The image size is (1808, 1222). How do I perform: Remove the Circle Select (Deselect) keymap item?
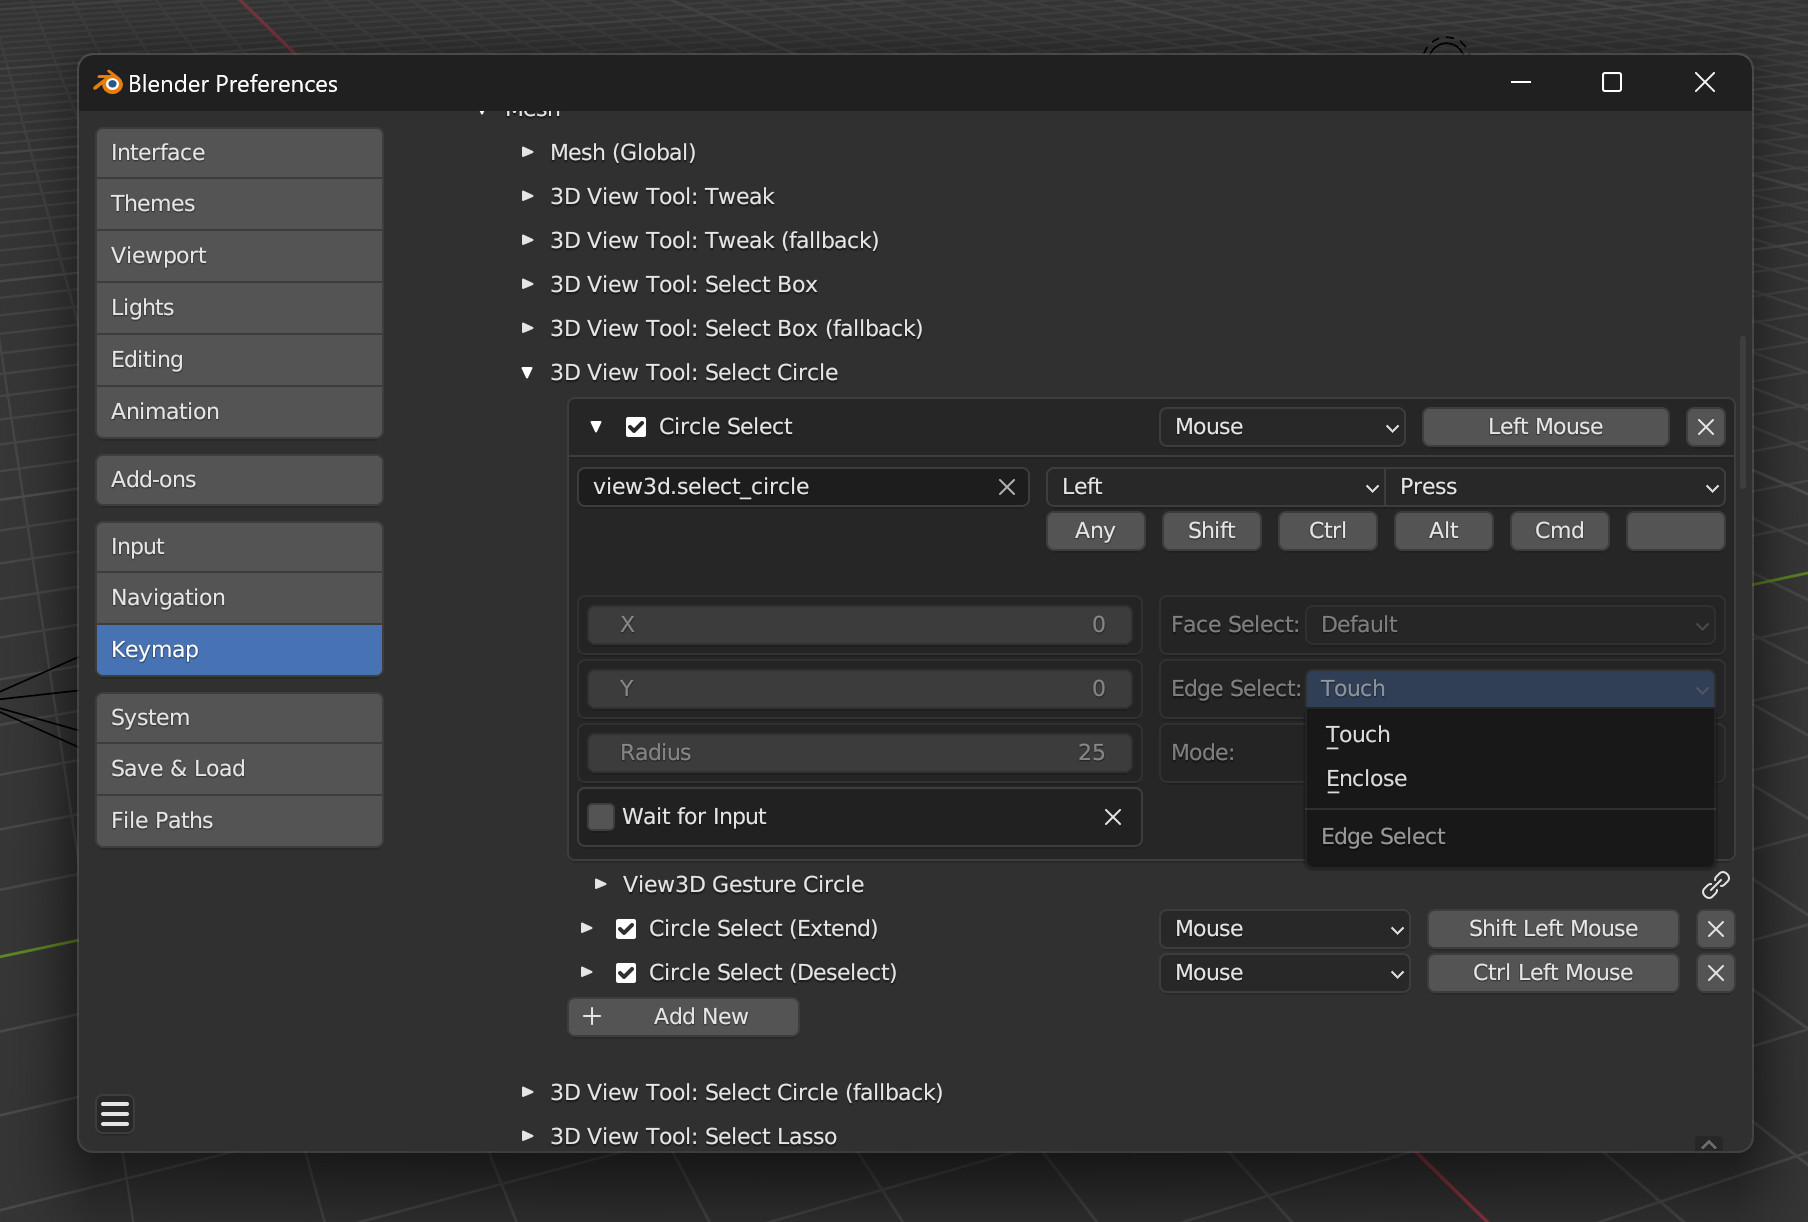point(1716,973)
